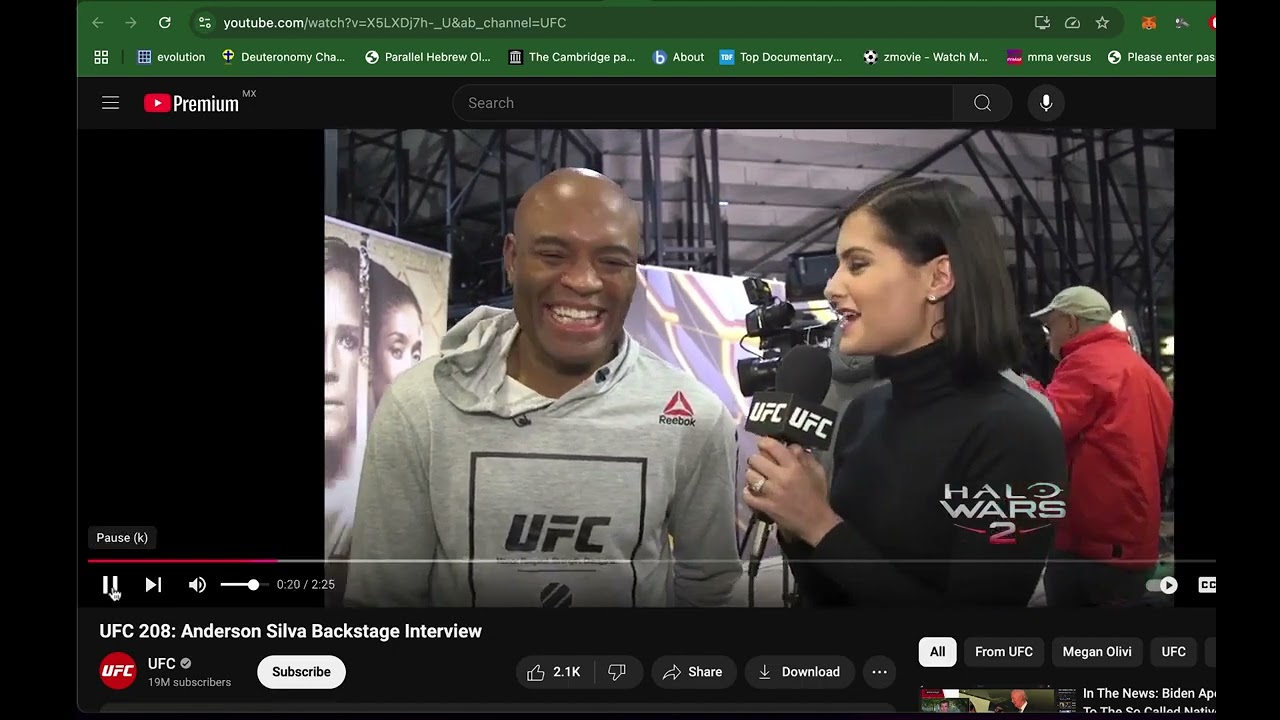Open the speedometer icon in address bar
The height and width of the screenshot is (720, 1280).
coord(1072,23)
